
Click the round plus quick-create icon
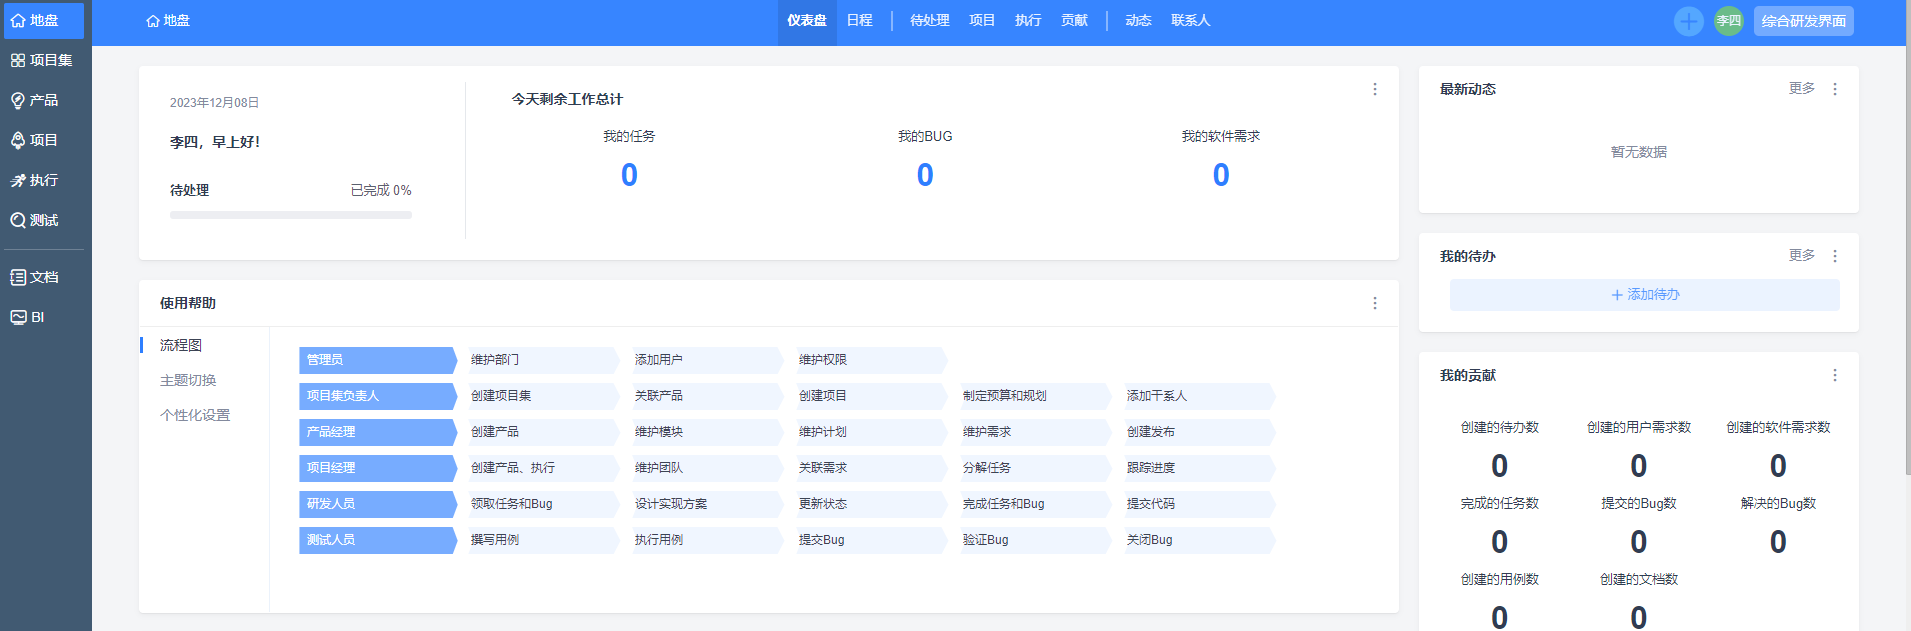coord(1689,21)
